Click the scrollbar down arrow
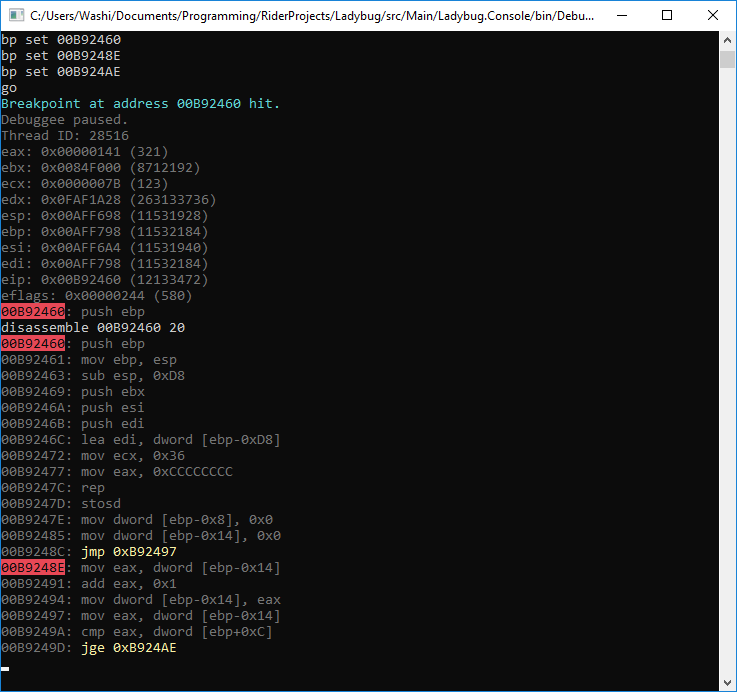Viewport: 737px width, 692px height. (x=727, y=683)
